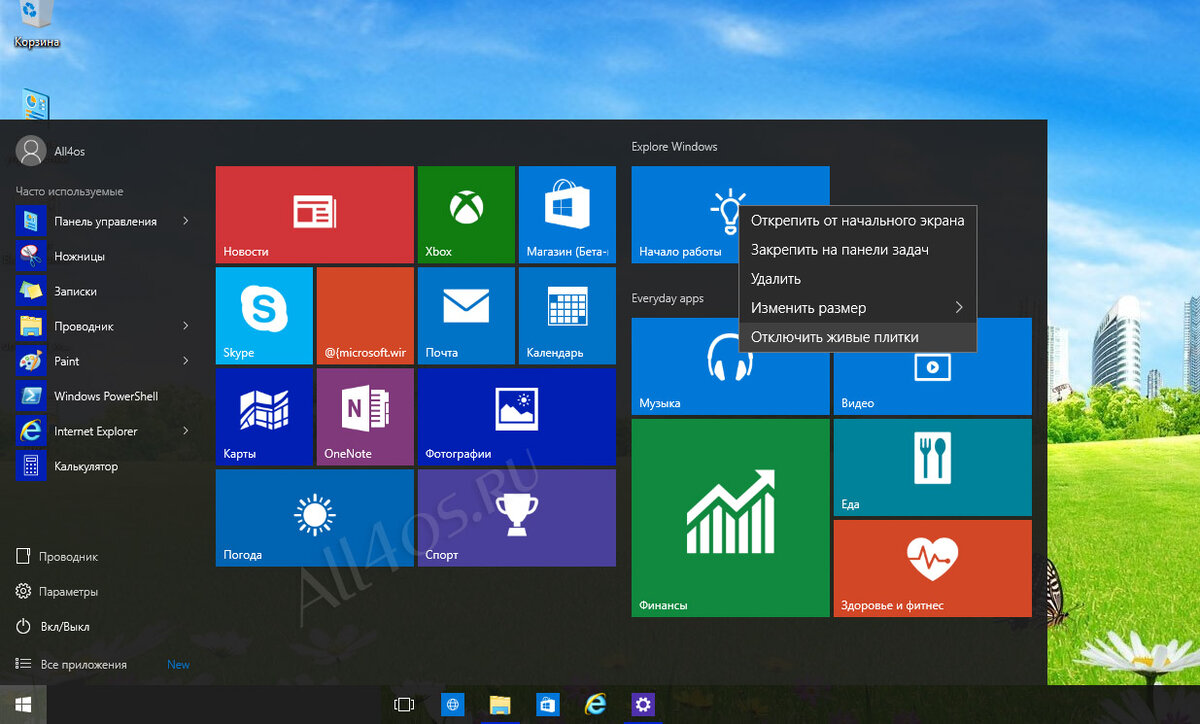Expand Paint jump list arrow
Screen dimensions: 1200x724
click(186, 361)
